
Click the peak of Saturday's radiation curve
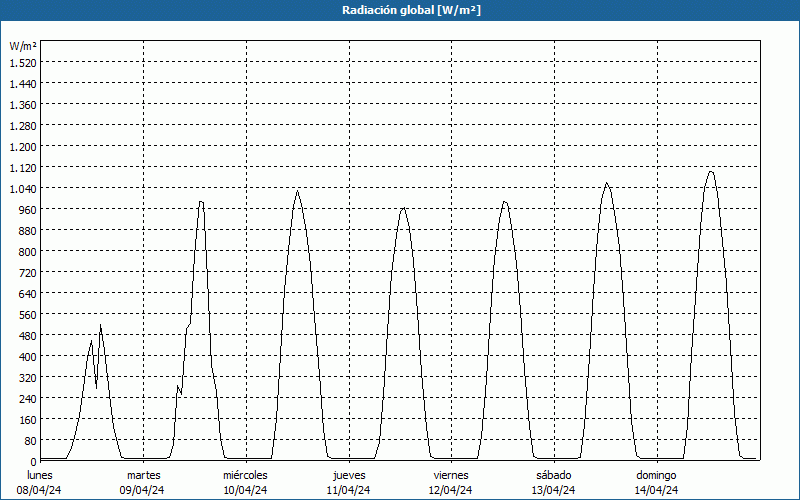(x=607, y=183)
